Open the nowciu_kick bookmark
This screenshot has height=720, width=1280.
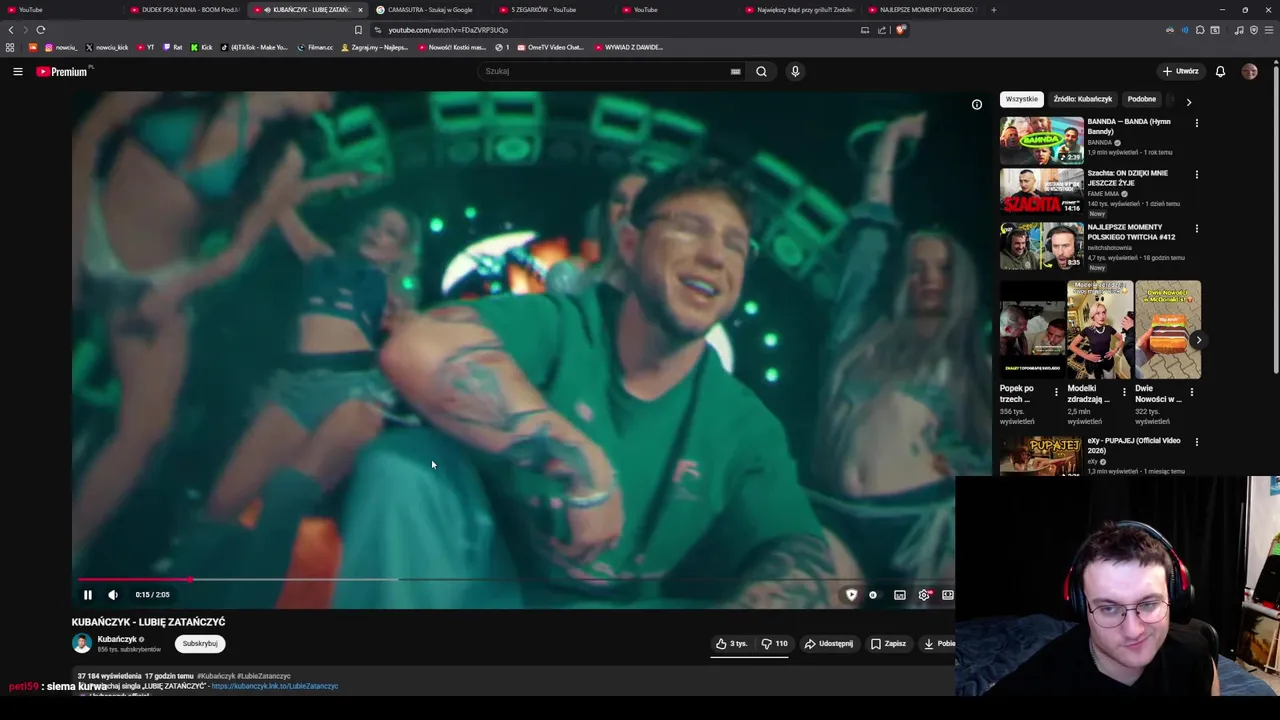[x=107, y=47]
